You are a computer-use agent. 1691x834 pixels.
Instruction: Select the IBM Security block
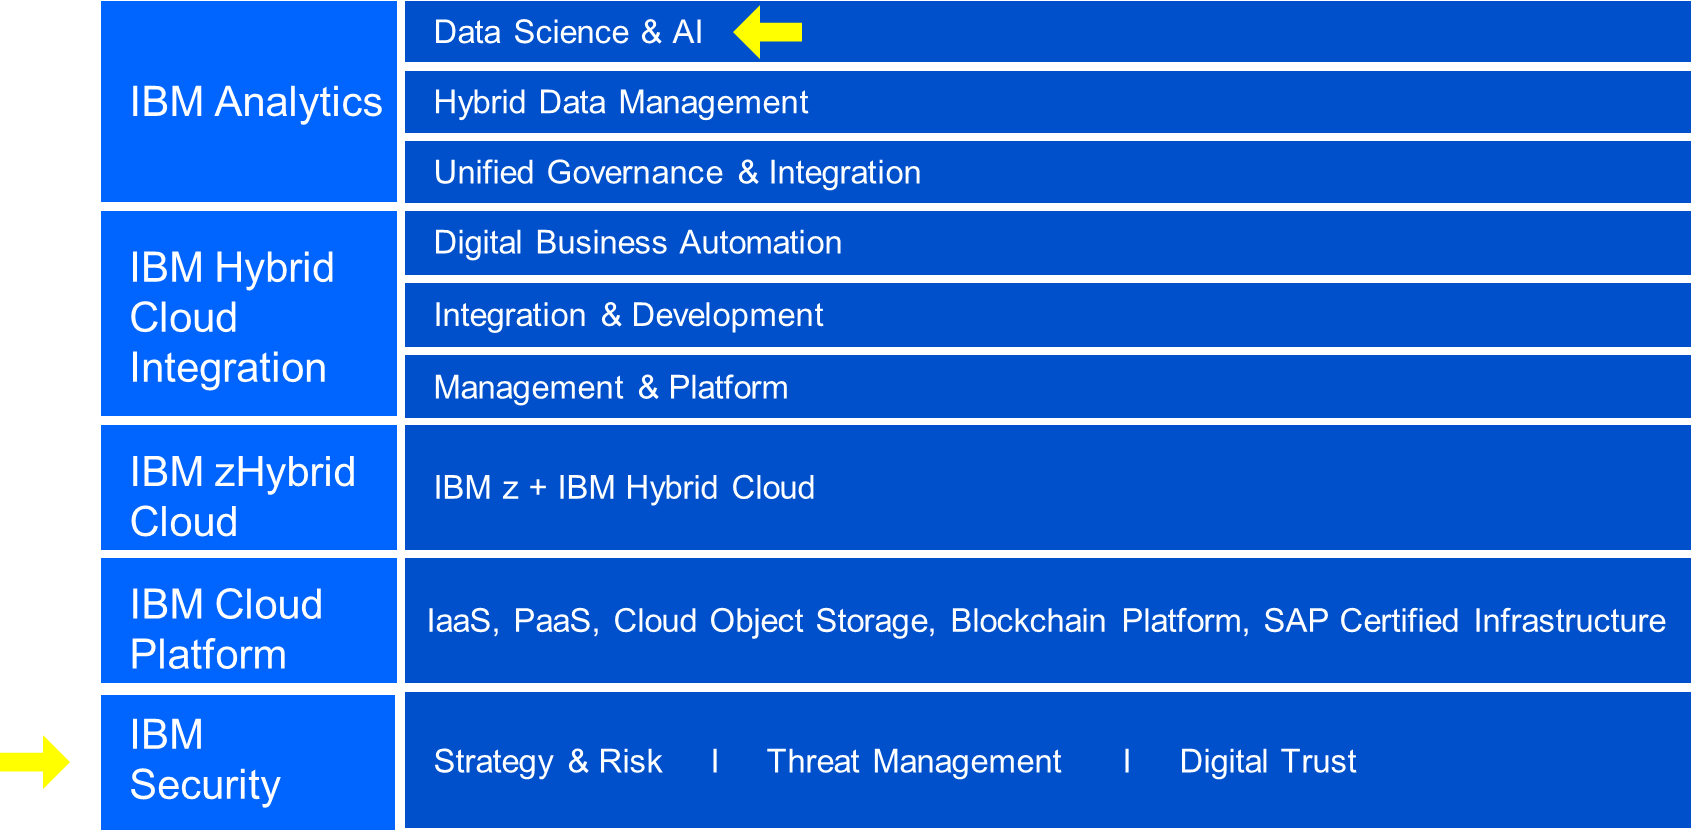pyautogui.click(x=249, y=762)
